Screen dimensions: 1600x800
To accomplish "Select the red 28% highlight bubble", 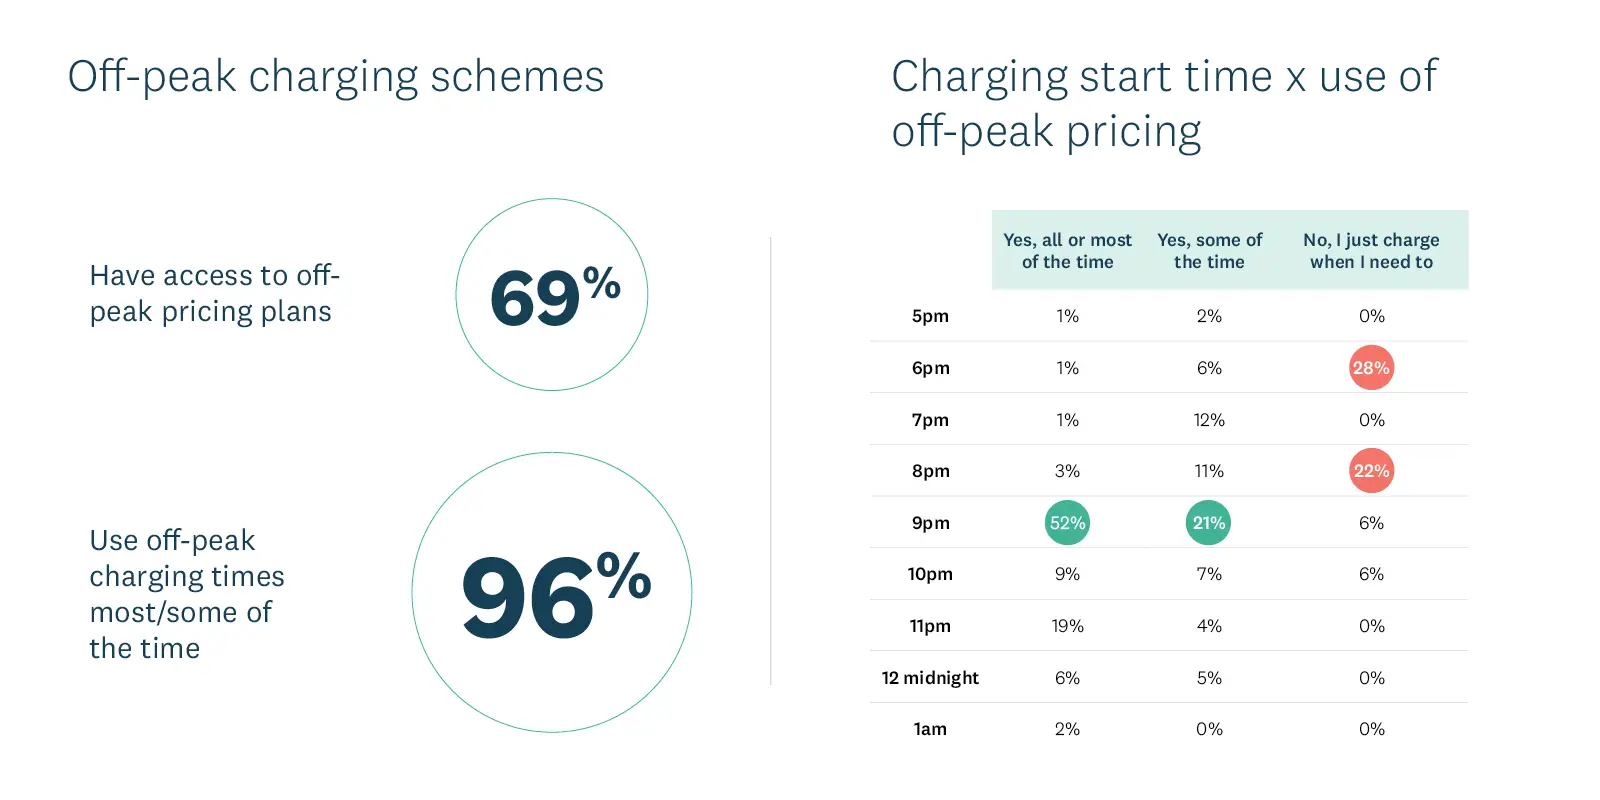I will coord(1371,368).
